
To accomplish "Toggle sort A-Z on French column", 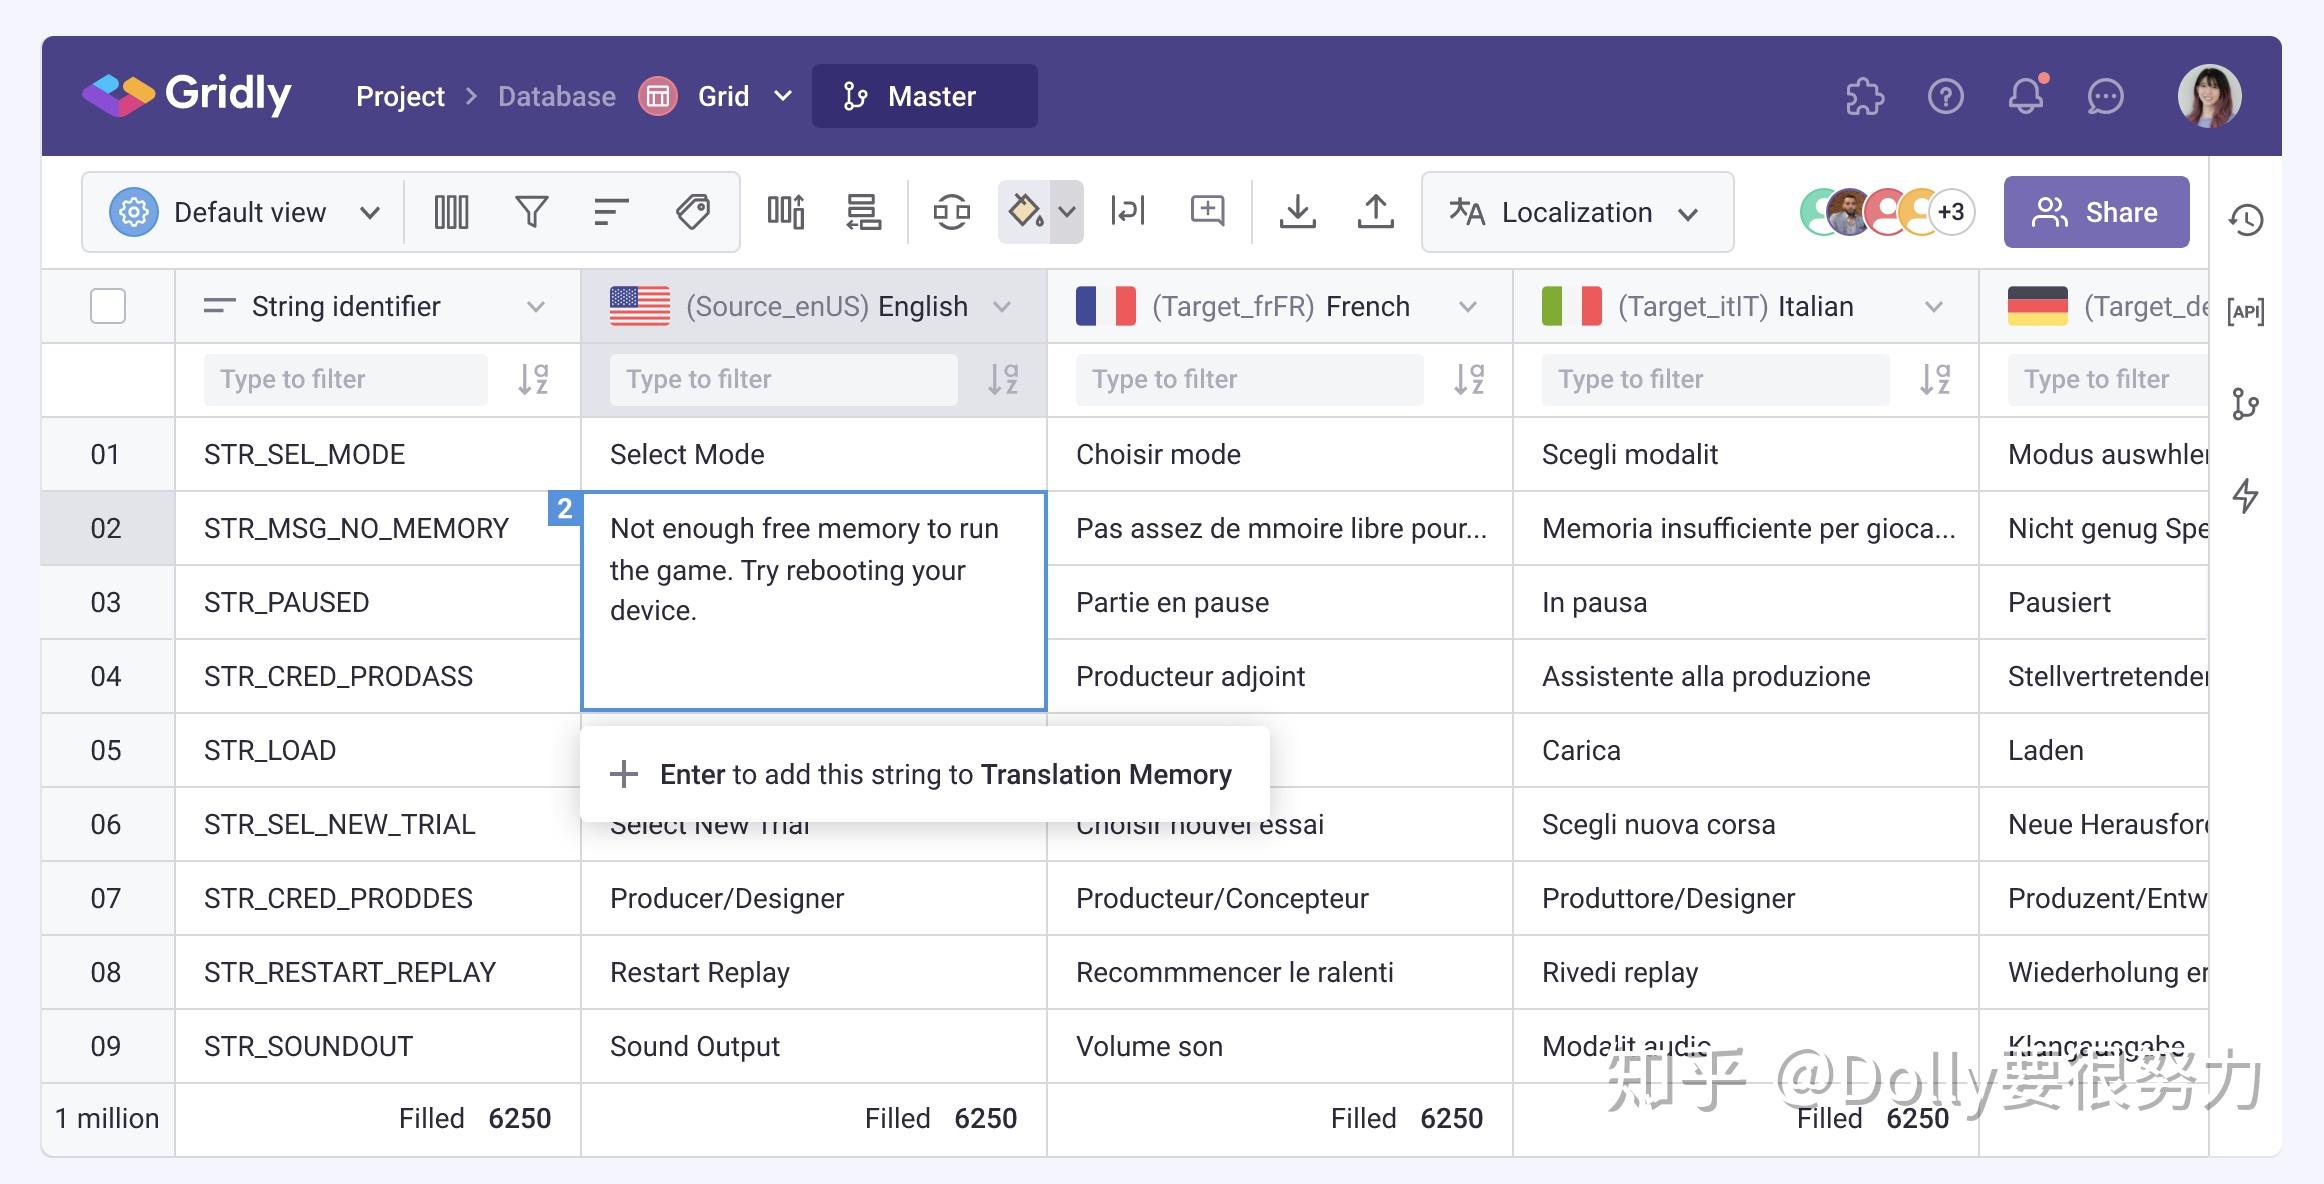I will tap(1468, 380).
